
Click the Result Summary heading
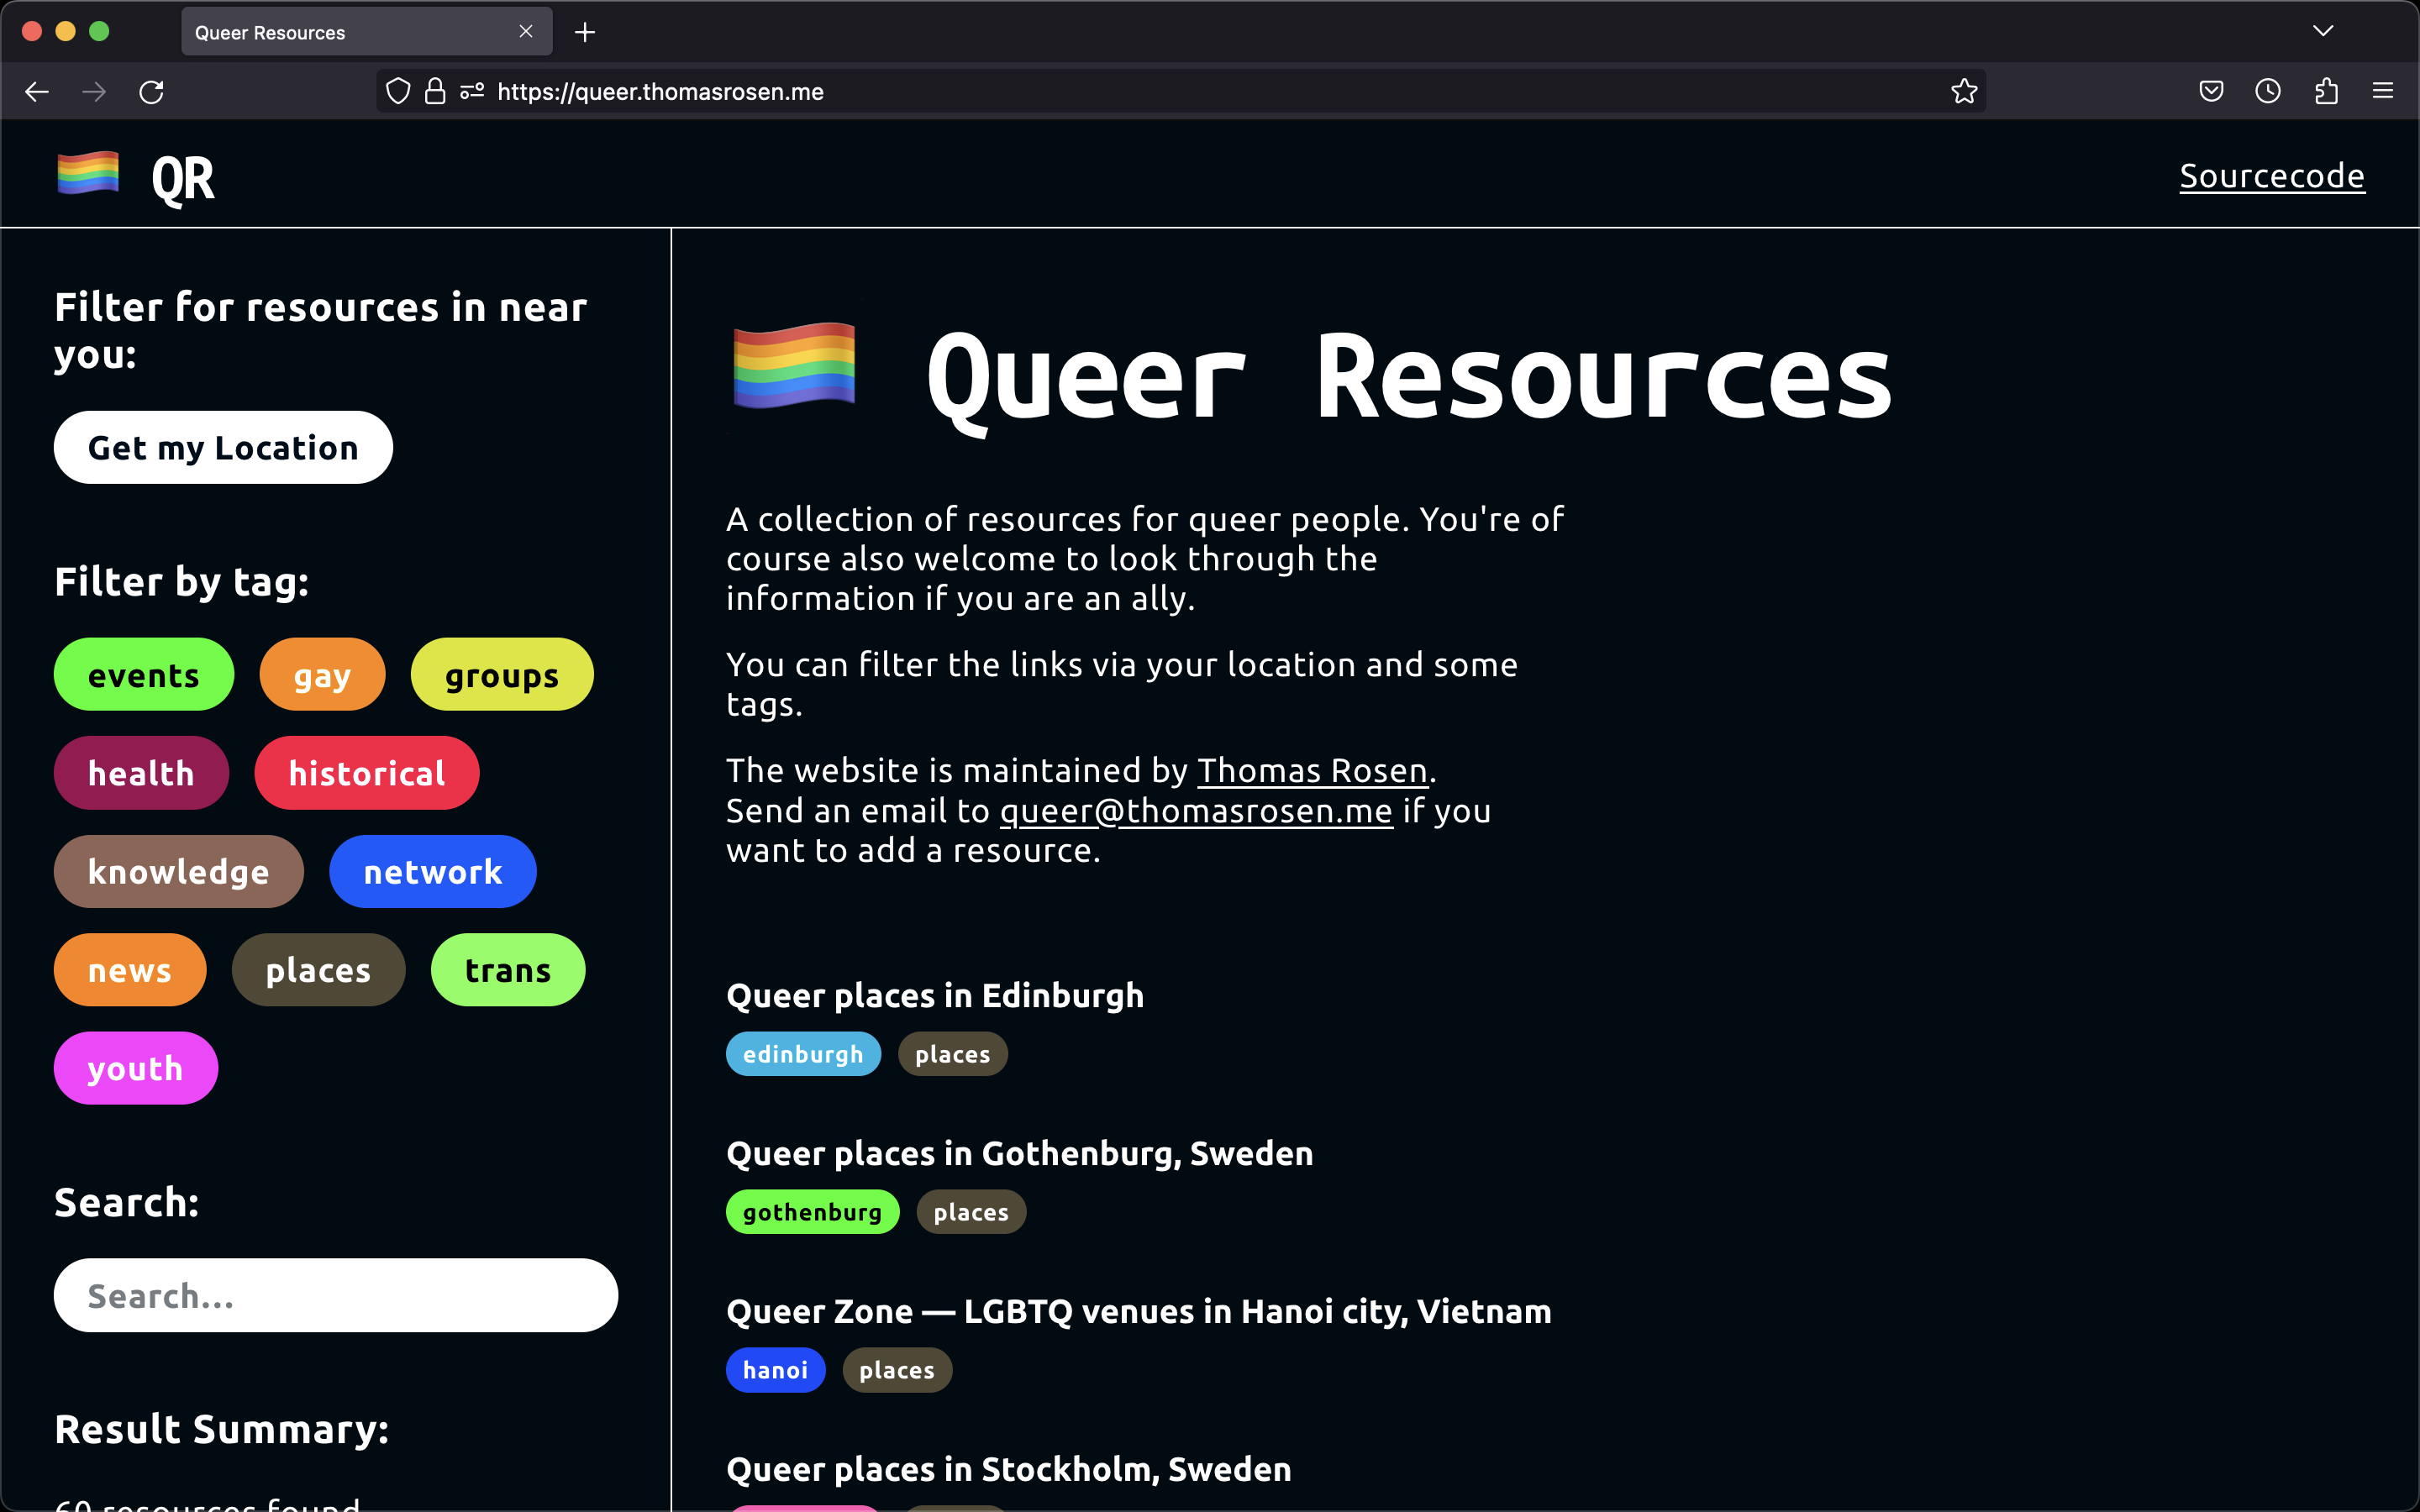click(x=222, y=1429)
